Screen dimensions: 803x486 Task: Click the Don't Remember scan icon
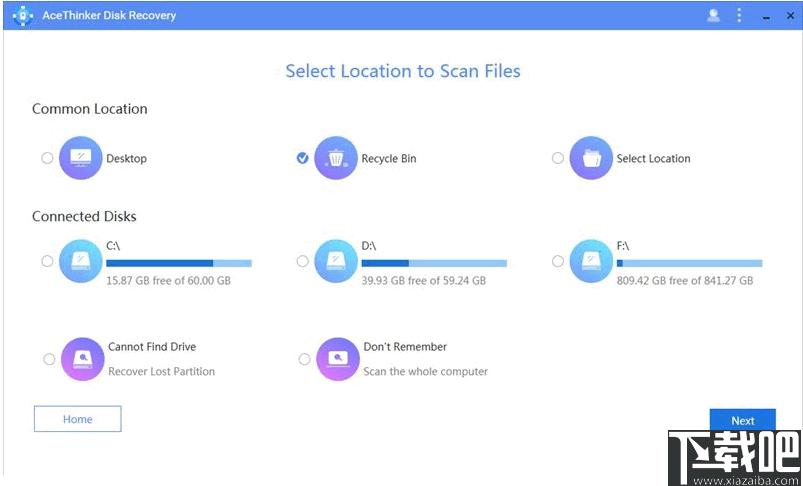tap(338, 359)
